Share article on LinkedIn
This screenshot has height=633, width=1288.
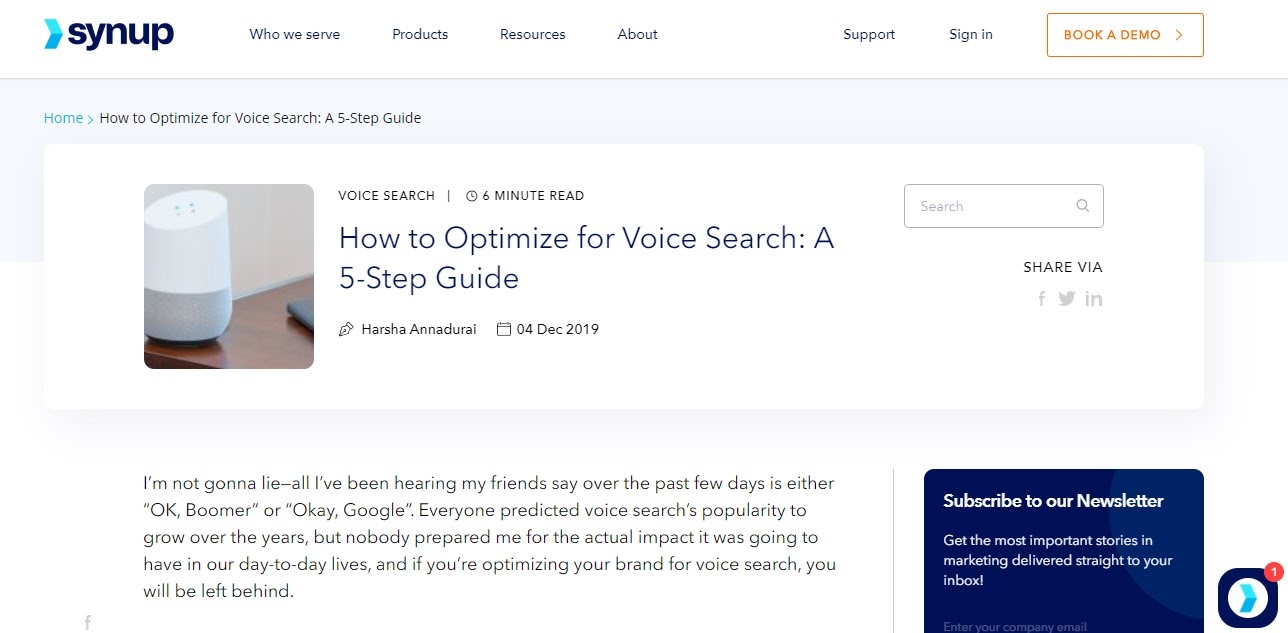click(x=1094, y=298)
